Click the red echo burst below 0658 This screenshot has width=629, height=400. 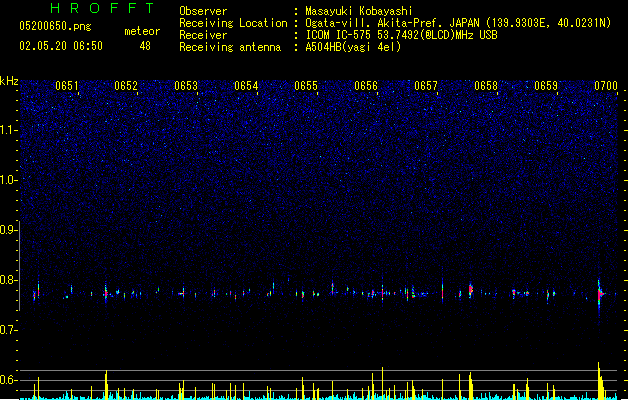(471, 290)
